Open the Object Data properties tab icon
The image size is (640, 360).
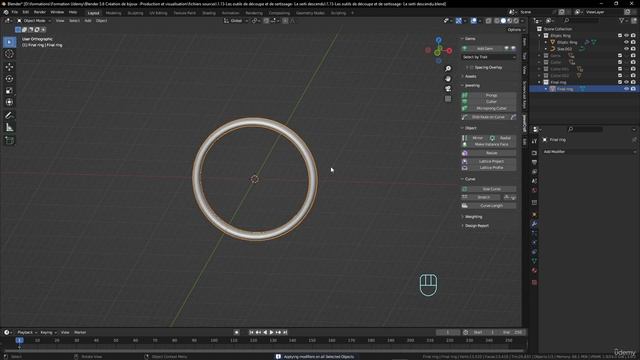coord(534,261)
